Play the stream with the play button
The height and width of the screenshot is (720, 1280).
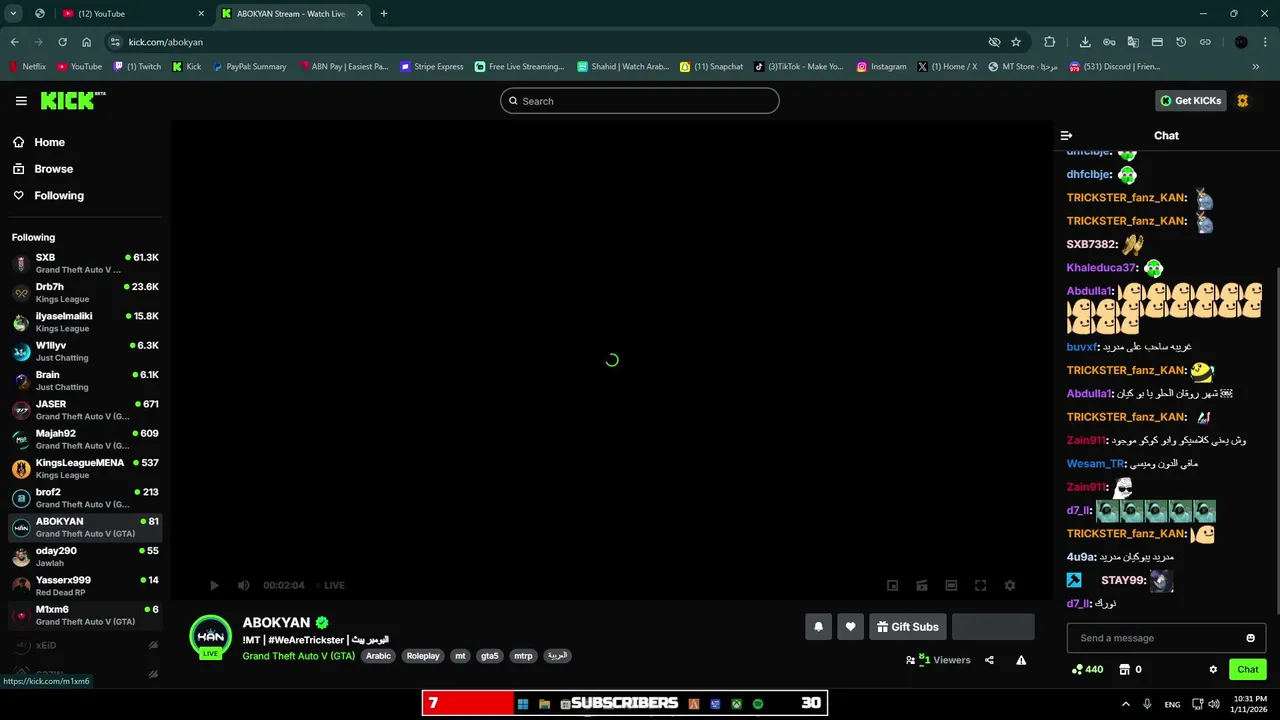213,585
